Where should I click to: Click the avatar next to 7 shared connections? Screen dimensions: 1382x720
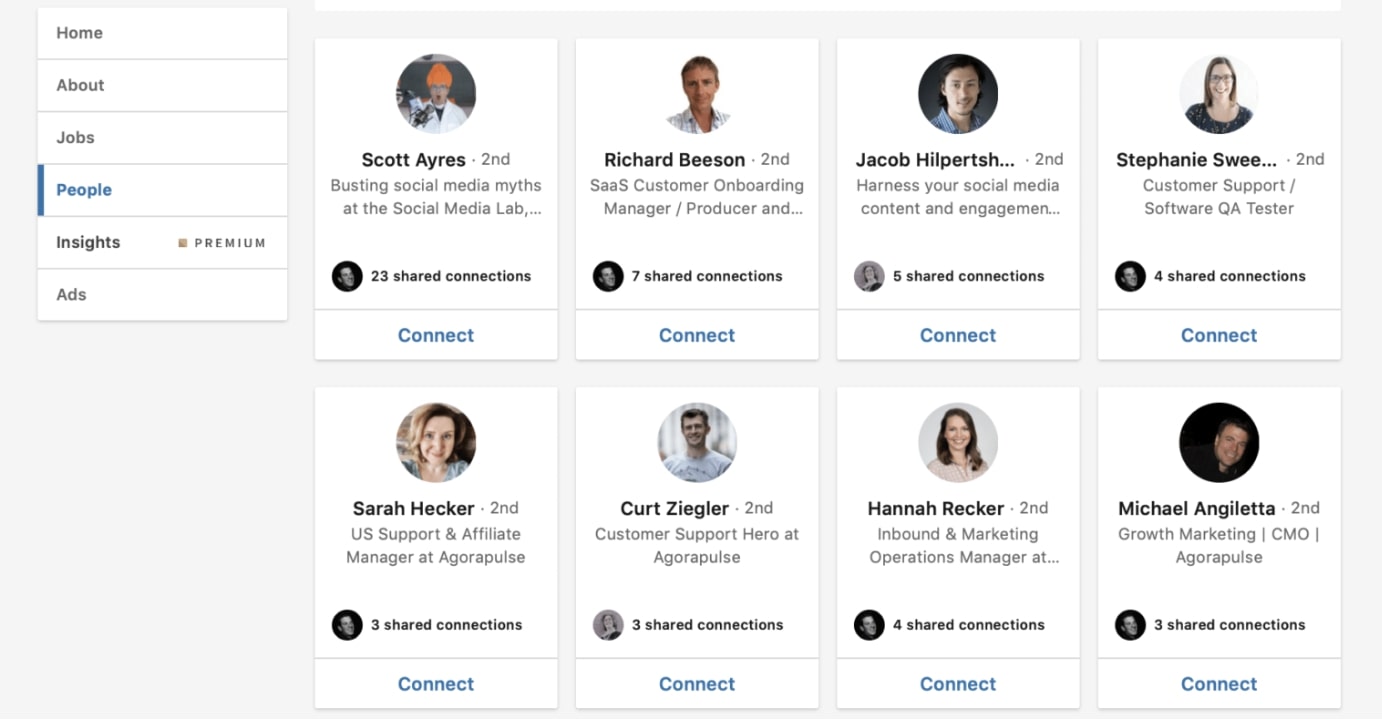[608, 276]
